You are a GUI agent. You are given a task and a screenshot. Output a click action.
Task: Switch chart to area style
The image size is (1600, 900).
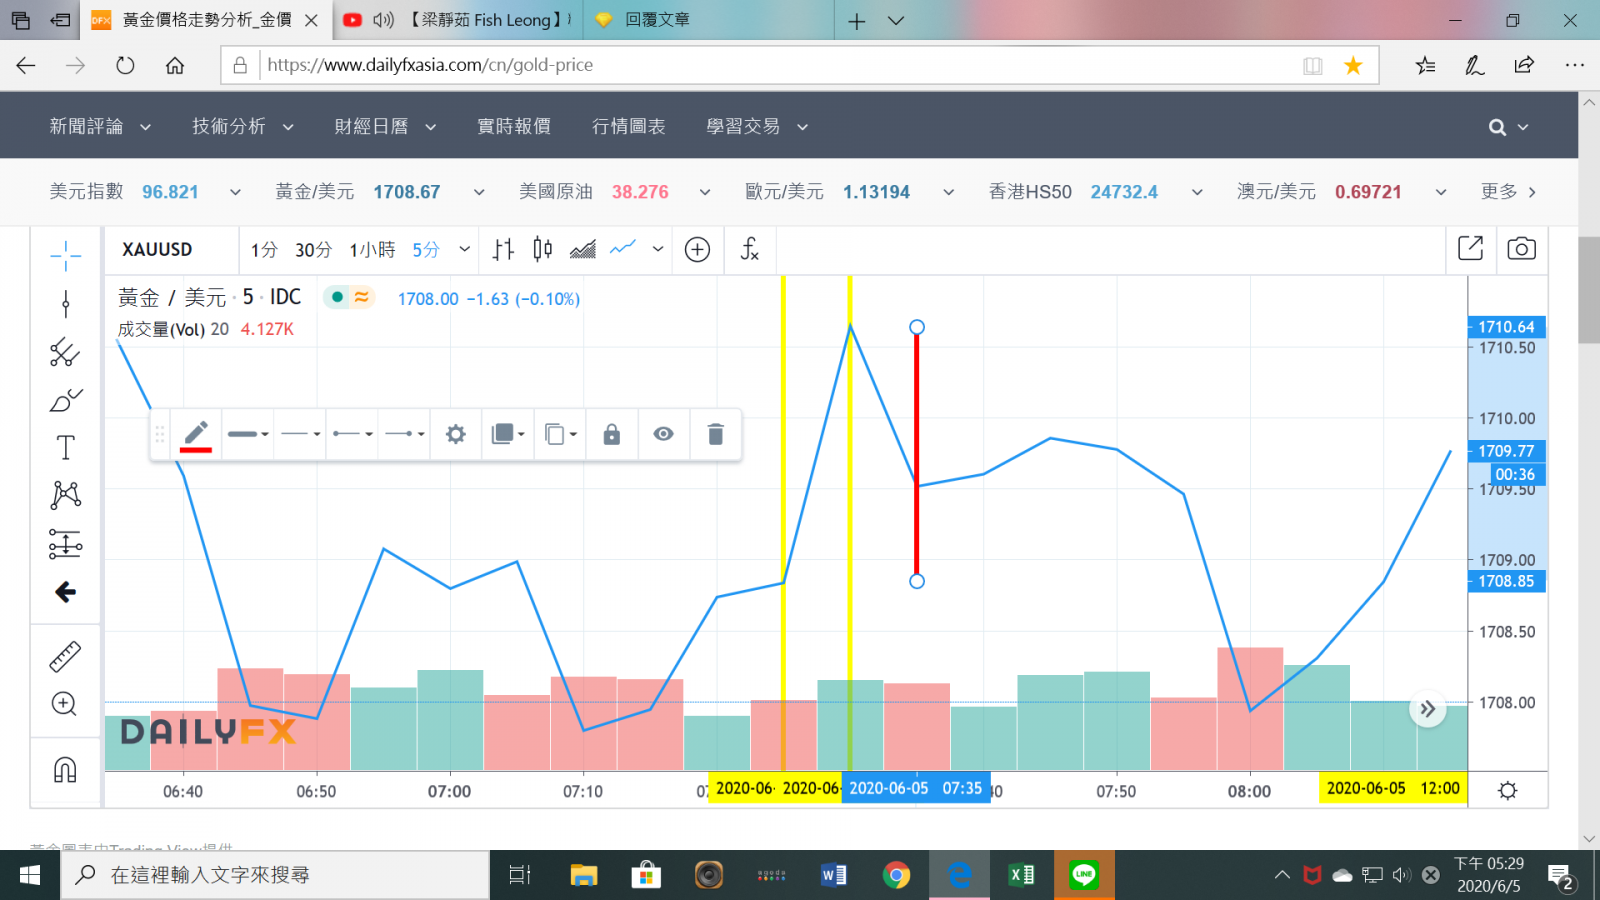(582, 249)
